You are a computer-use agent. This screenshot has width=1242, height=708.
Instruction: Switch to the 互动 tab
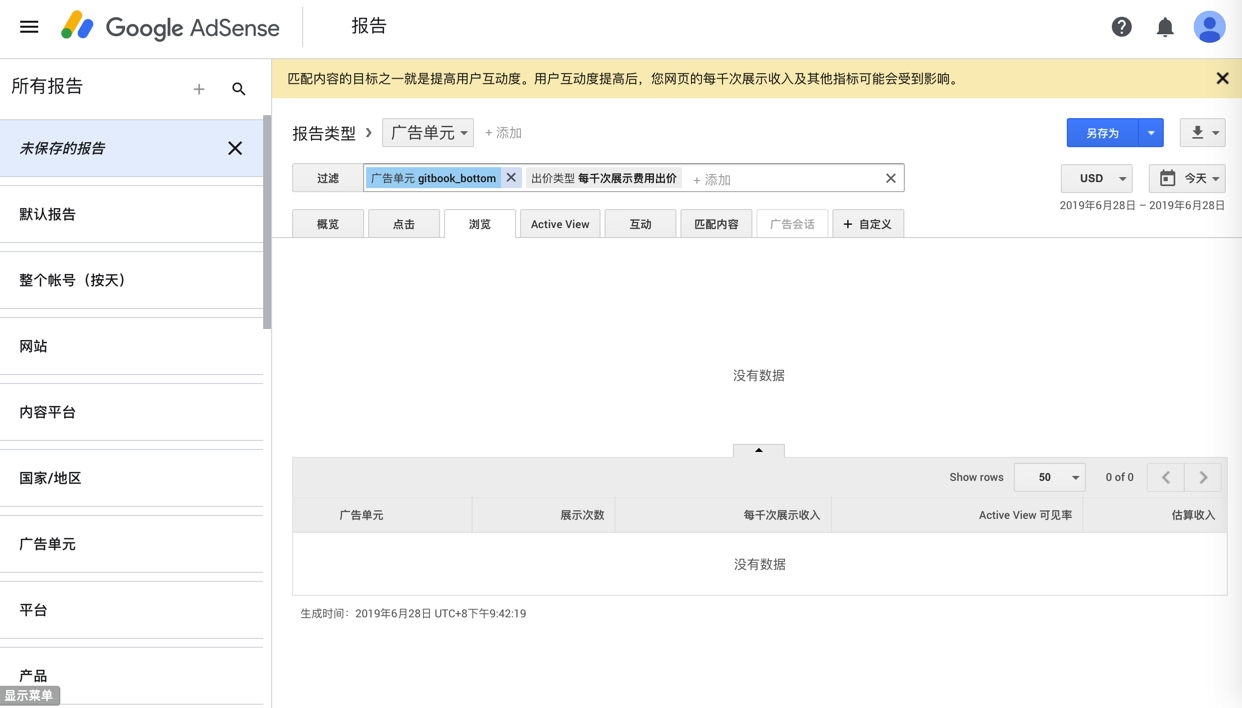click(641, 224)
